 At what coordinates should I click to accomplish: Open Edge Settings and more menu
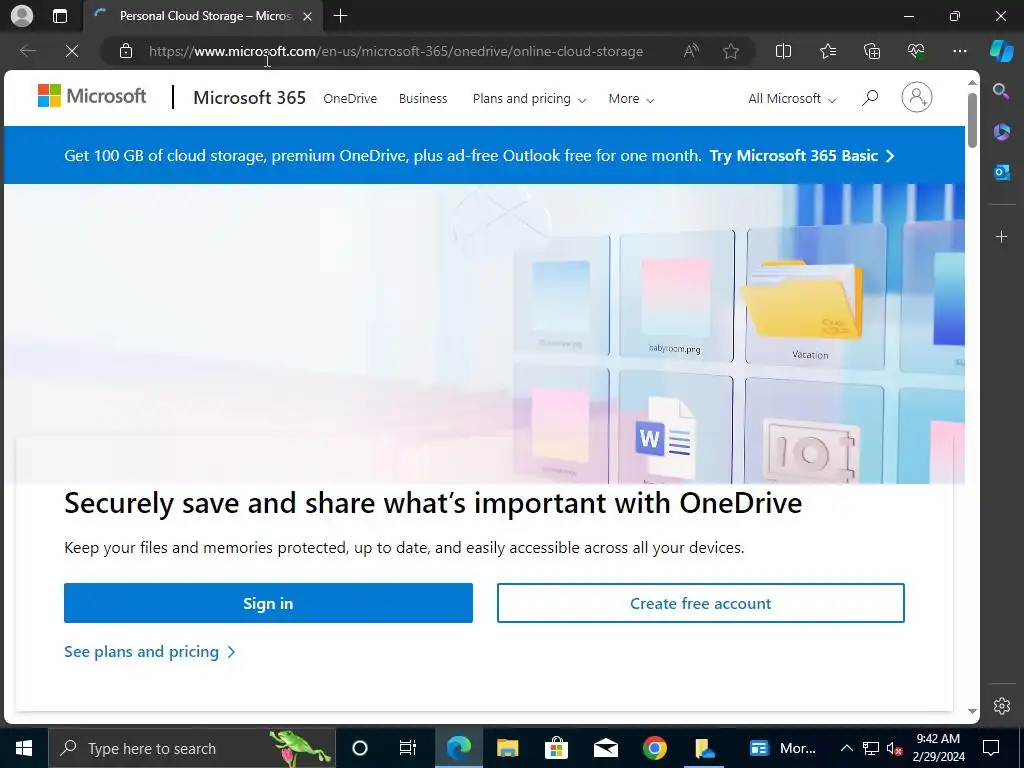[x=960, y=51]
